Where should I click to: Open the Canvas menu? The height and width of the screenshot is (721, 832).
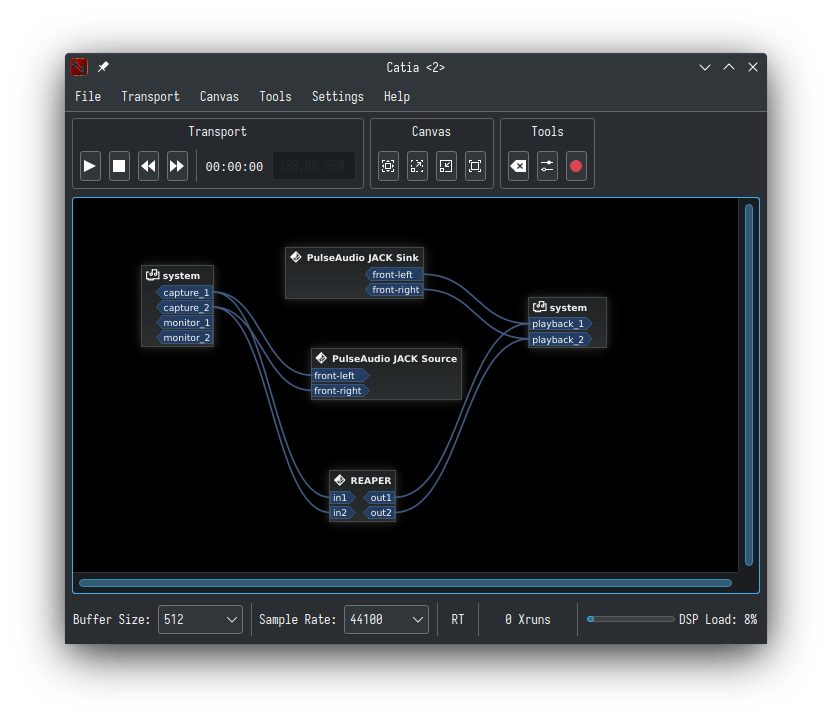219,96
